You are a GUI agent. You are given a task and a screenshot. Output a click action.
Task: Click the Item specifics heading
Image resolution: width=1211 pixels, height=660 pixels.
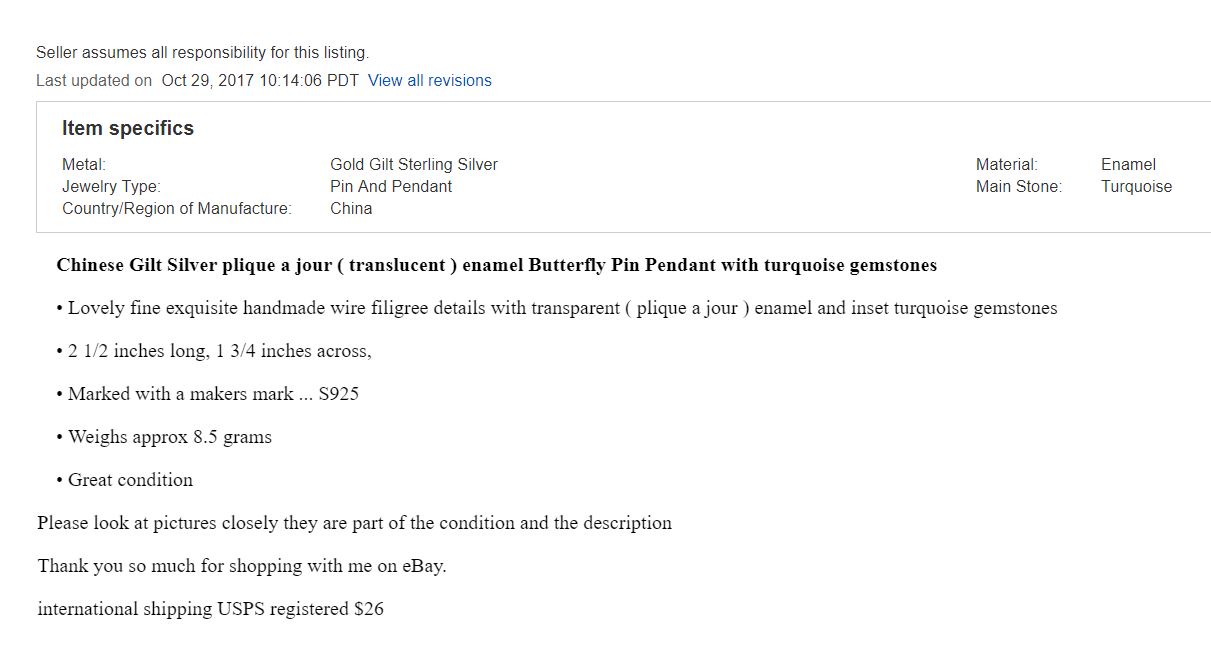click(128, 129)
